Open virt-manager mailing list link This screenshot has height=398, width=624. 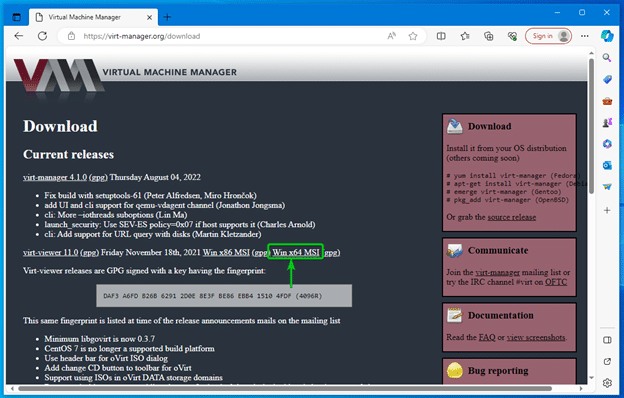point(497,272)
